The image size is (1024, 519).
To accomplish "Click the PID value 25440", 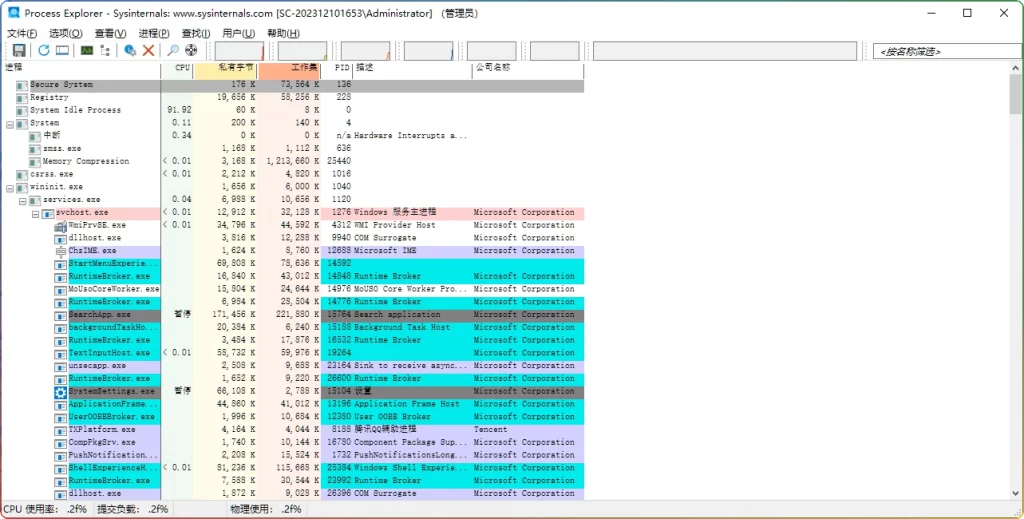I will click(x=339, y=161).
